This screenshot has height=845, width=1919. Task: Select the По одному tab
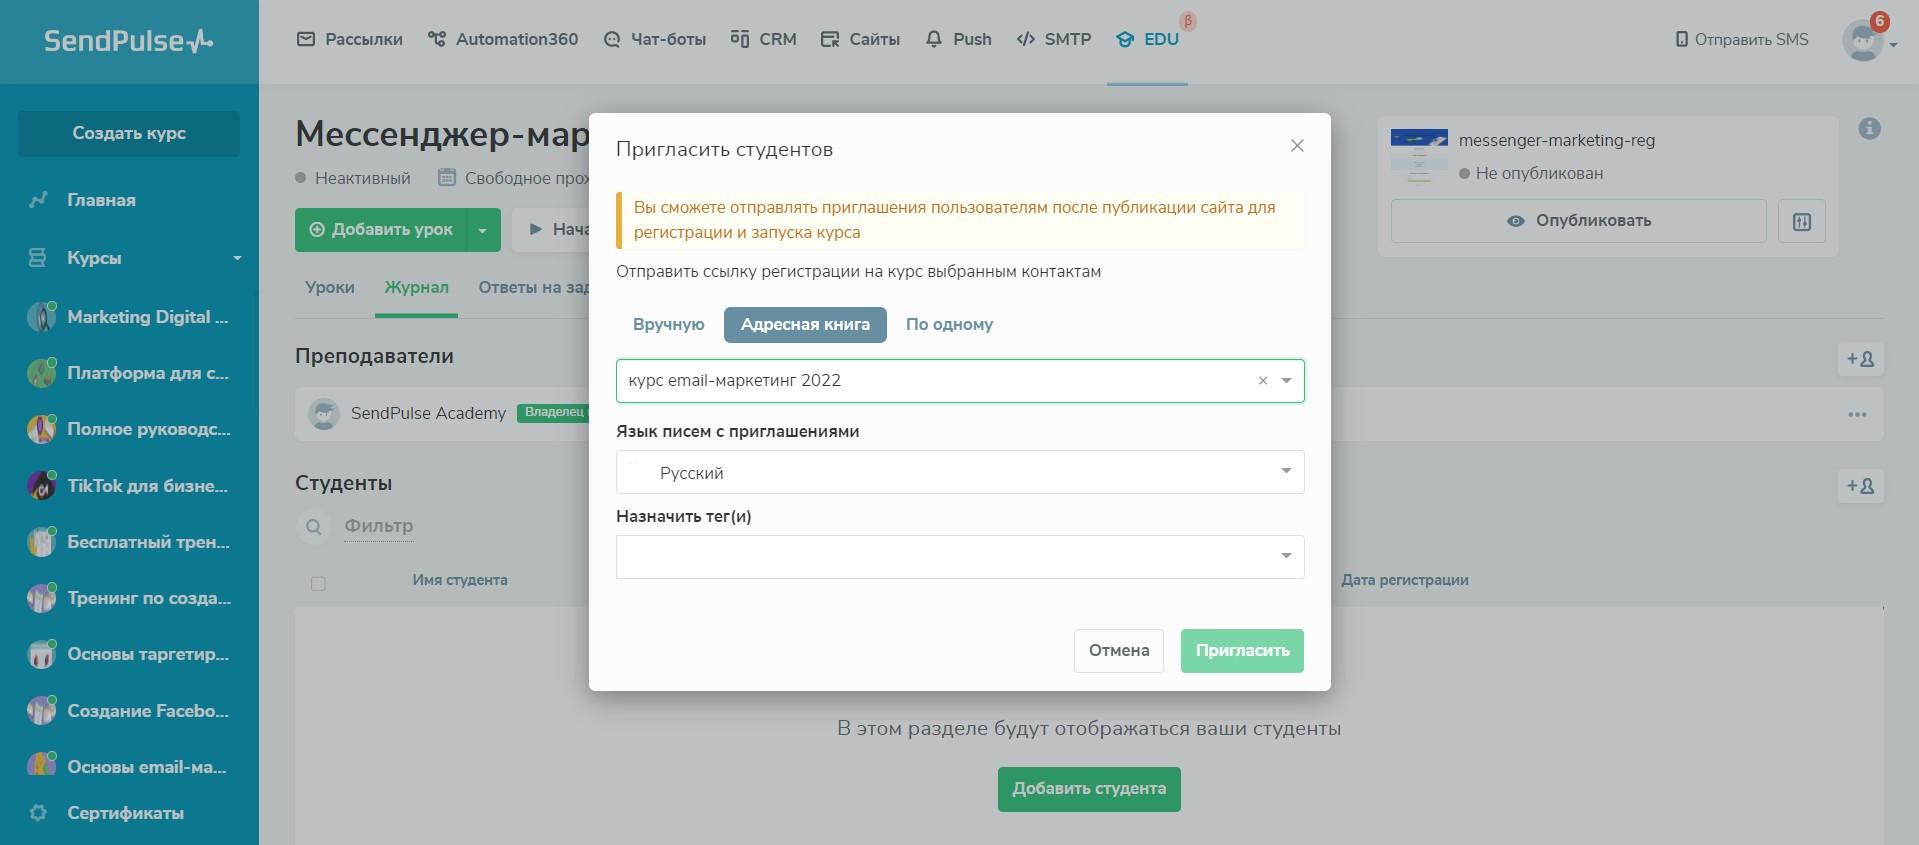tap(949, 325)
